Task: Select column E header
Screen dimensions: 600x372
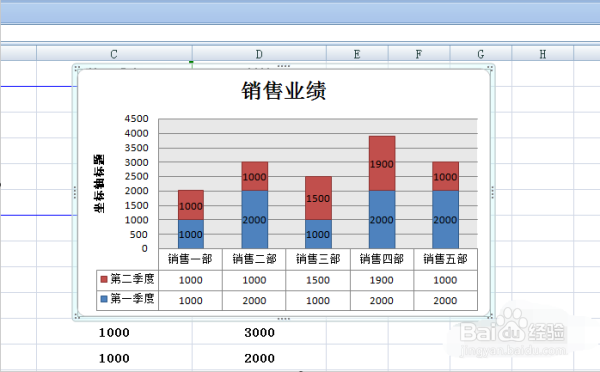Action: (x=357, y=54)
